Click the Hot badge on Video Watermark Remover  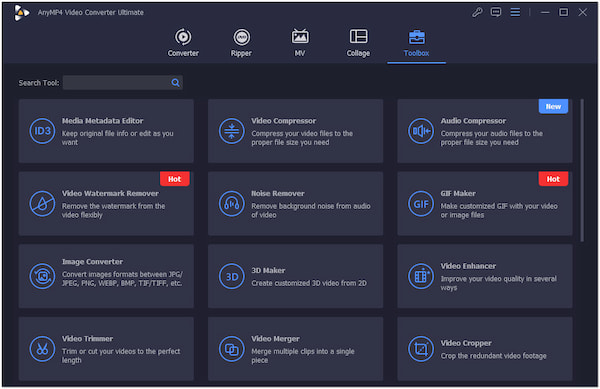[174, 179]
